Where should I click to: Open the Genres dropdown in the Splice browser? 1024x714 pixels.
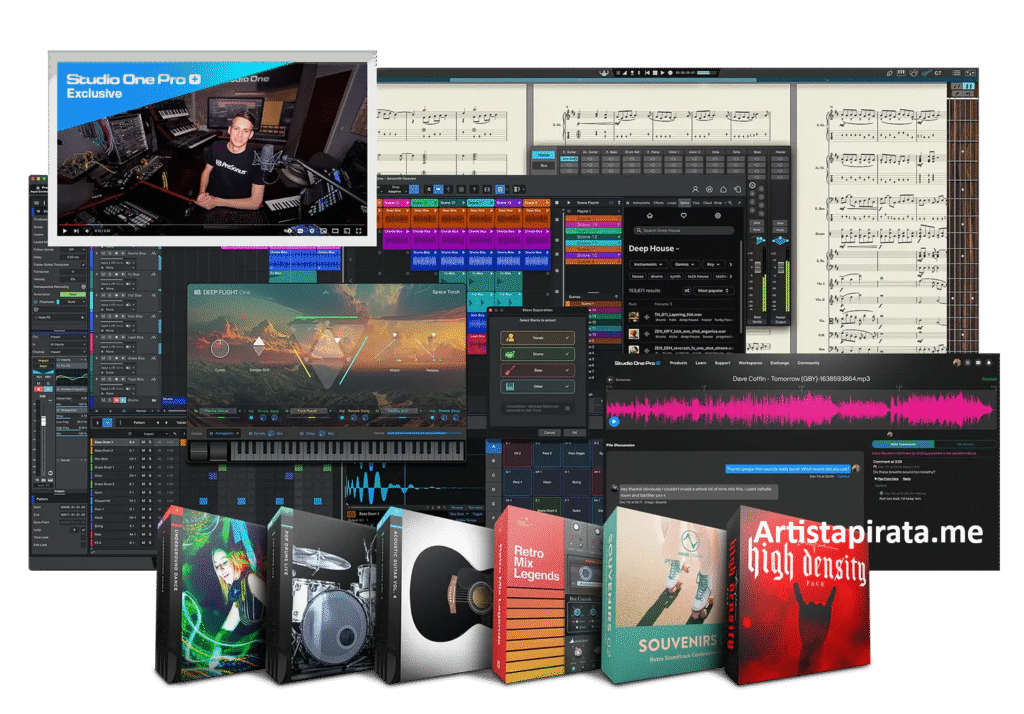point(685,264)
